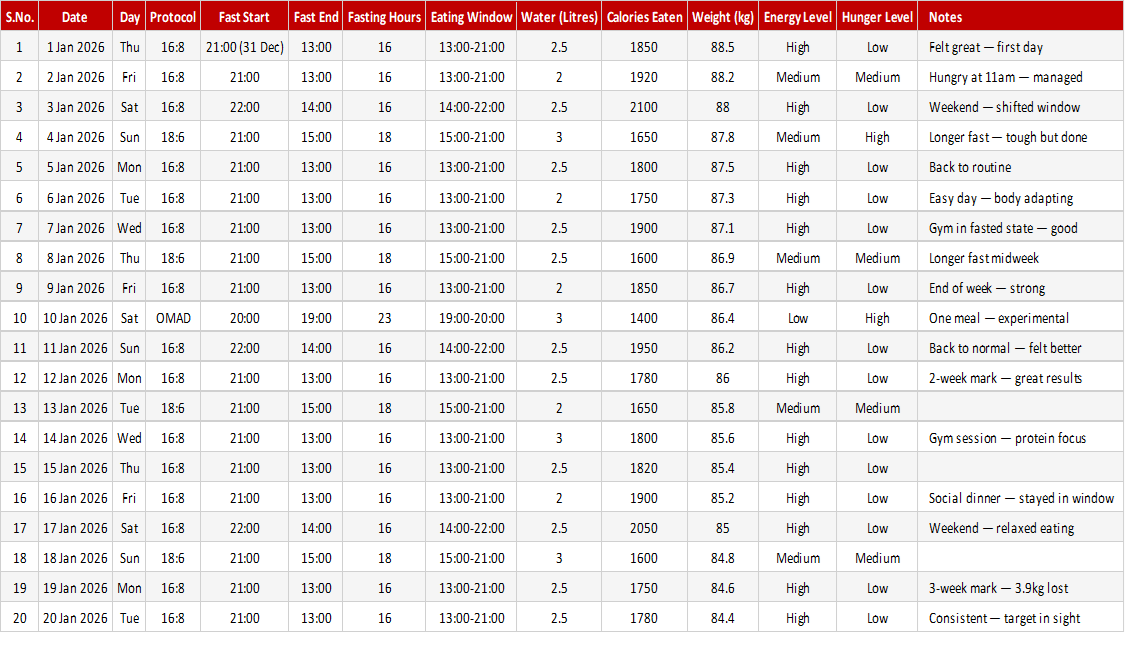
Task: Click weight value 88.5
Action: click(722, 47)
